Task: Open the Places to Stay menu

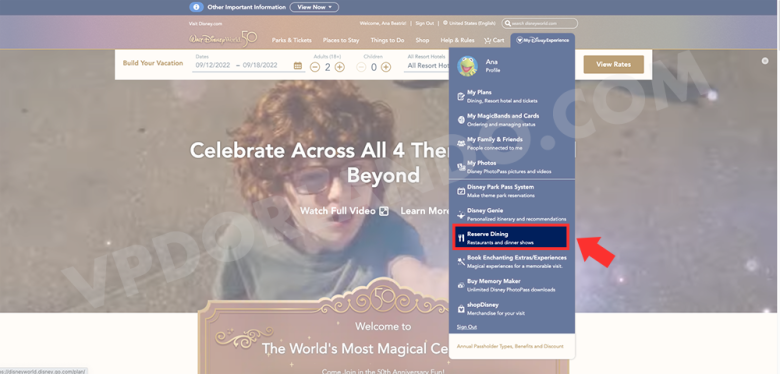Action: click(x=341, y=40)
